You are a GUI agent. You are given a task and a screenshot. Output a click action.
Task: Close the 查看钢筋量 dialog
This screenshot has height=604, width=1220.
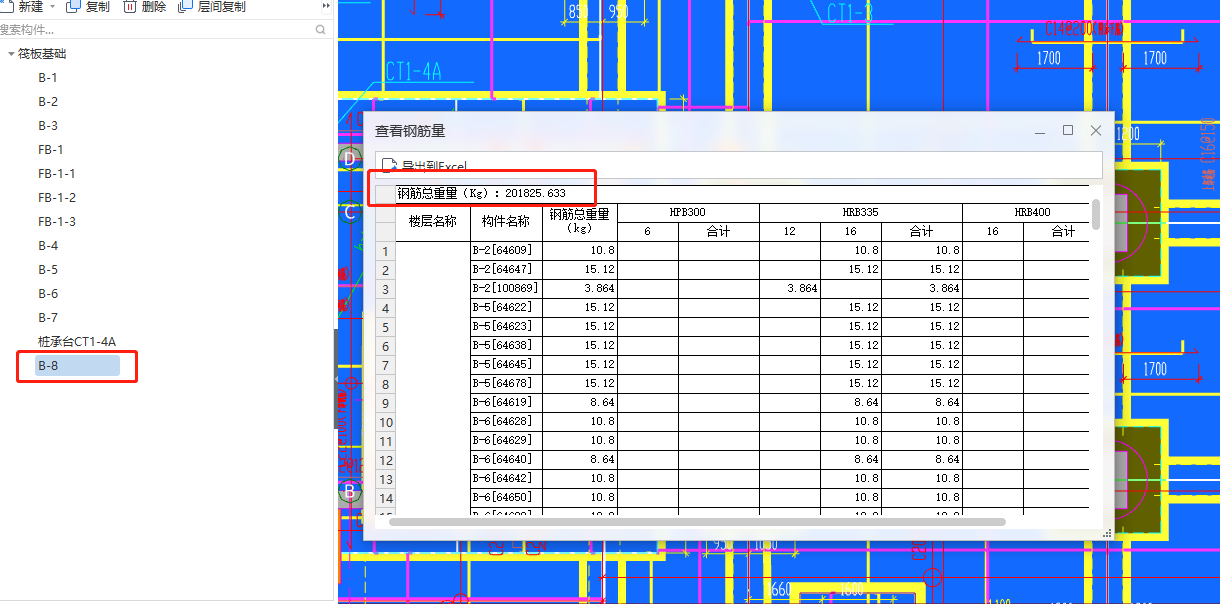tap(1096, 131)
